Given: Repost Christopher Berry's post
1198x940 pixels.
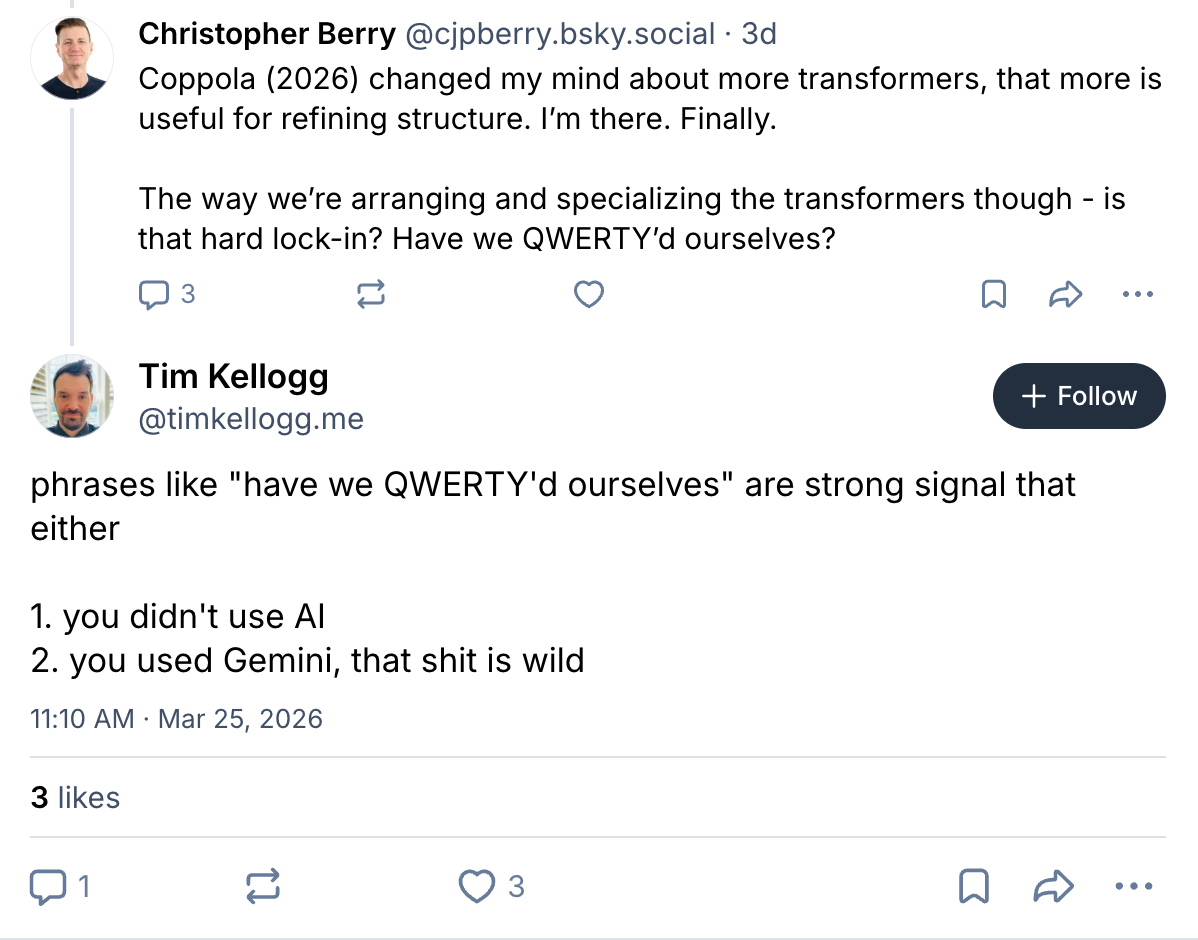Looking at the screenshot, I should pos(371,294).
